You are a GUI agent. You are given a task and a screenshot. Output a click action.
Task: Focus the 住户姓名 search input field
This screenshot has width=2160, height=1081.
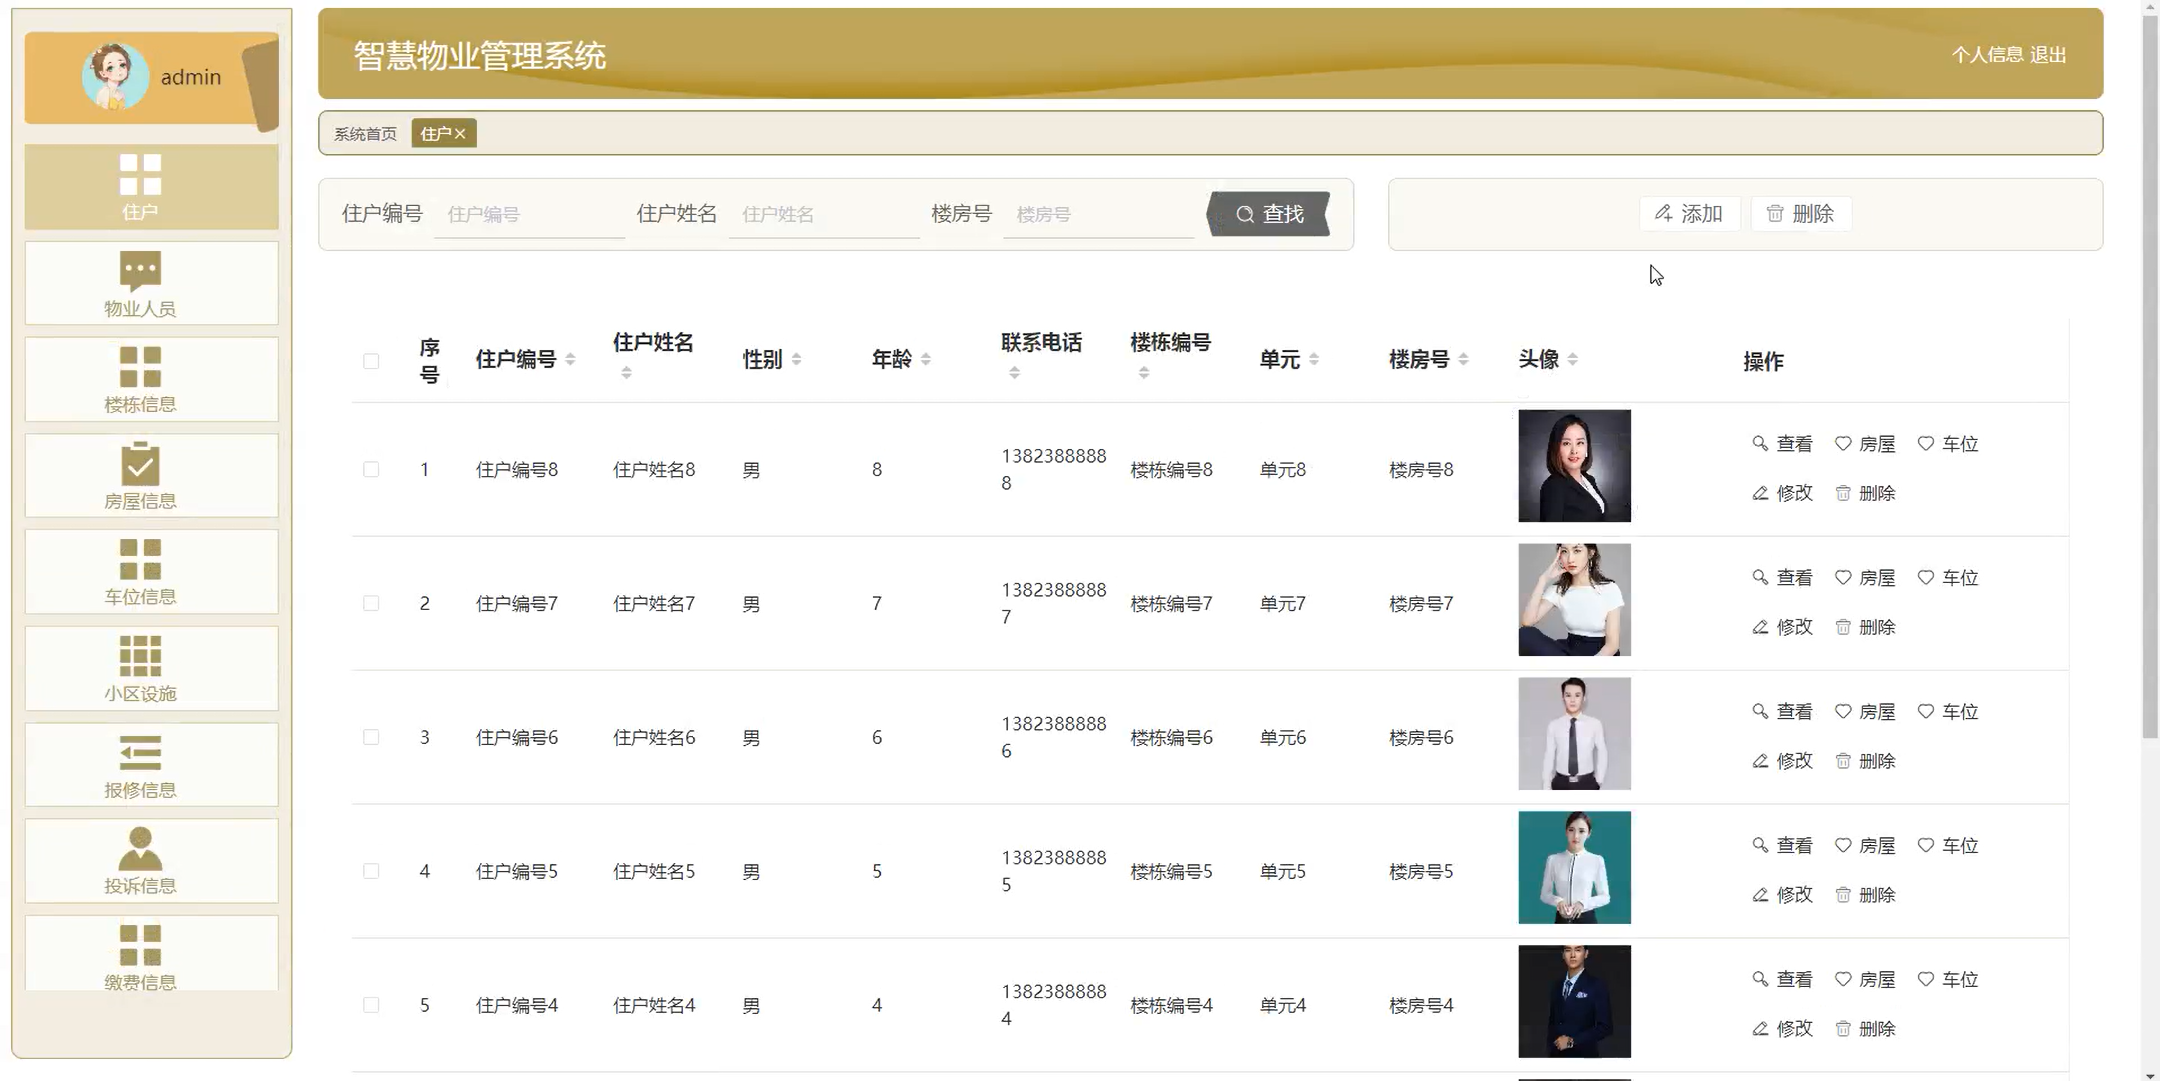(x=824, y=214)
